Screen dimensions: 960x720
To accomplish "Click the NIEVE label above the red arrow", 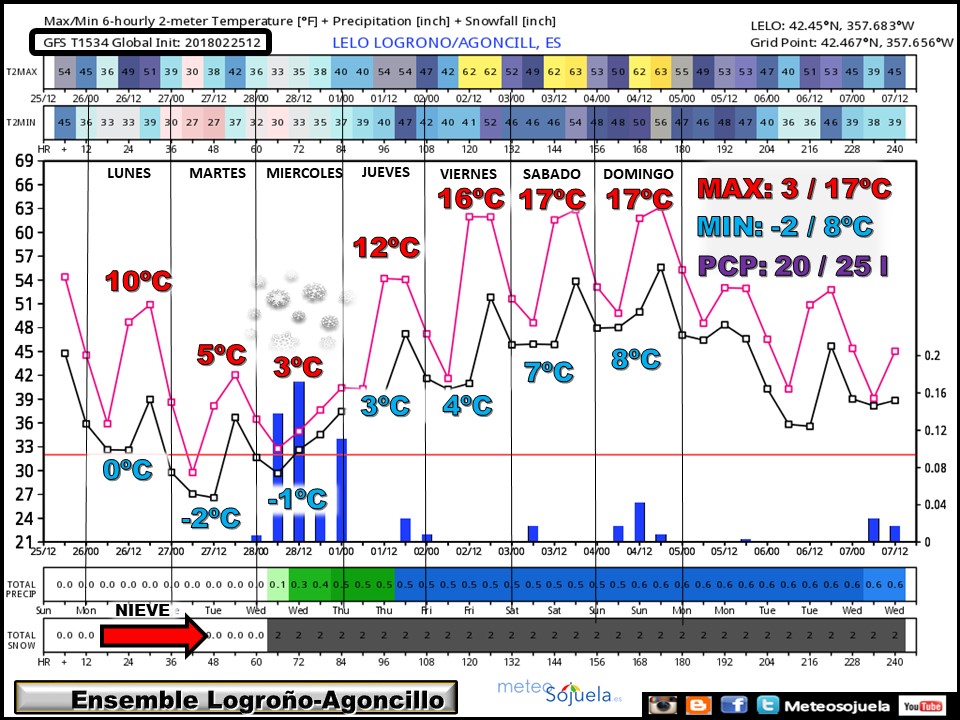I will click(143, 610).
